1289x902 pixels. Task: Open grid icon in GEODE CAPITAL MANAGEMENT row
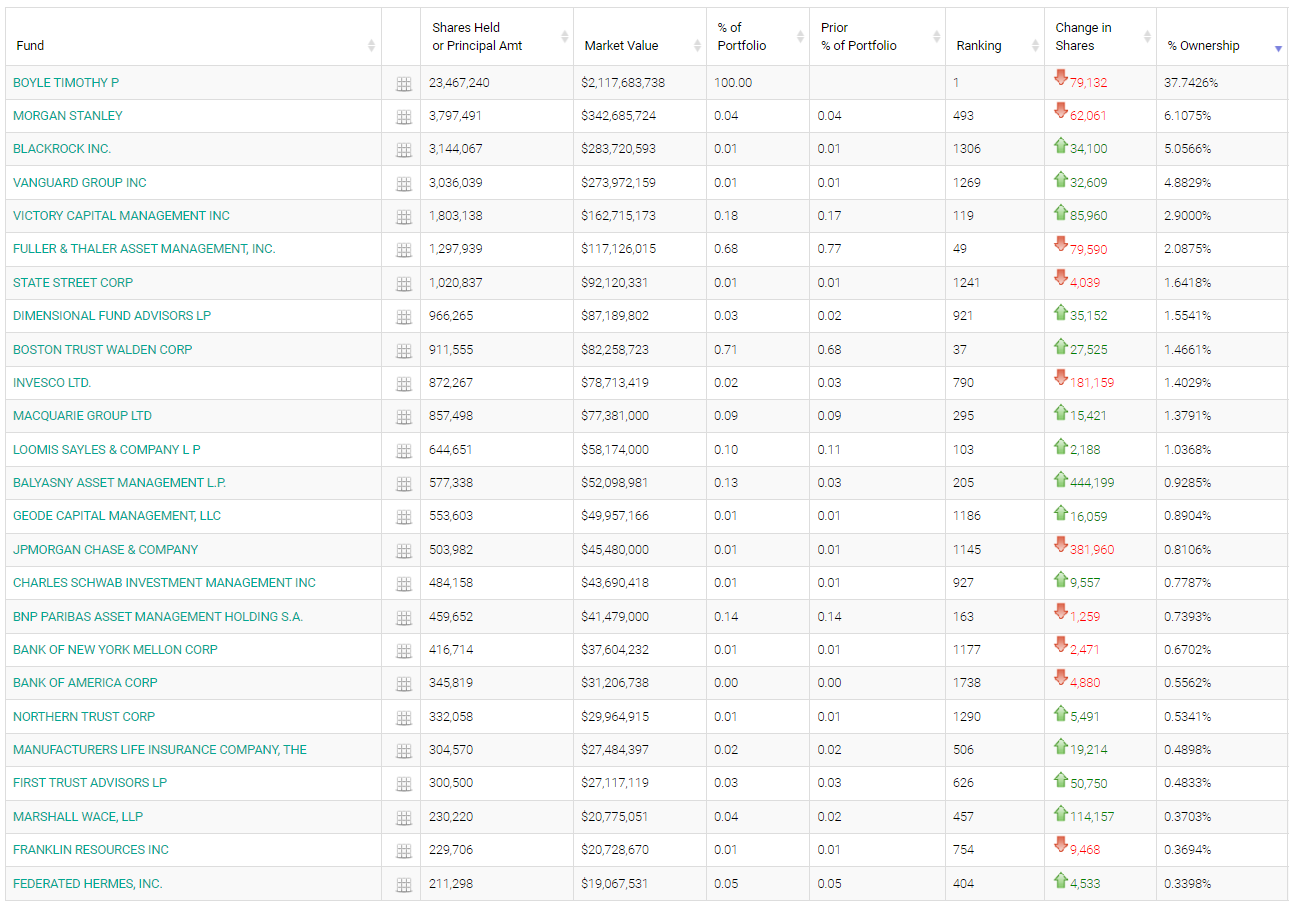[404, 517]
